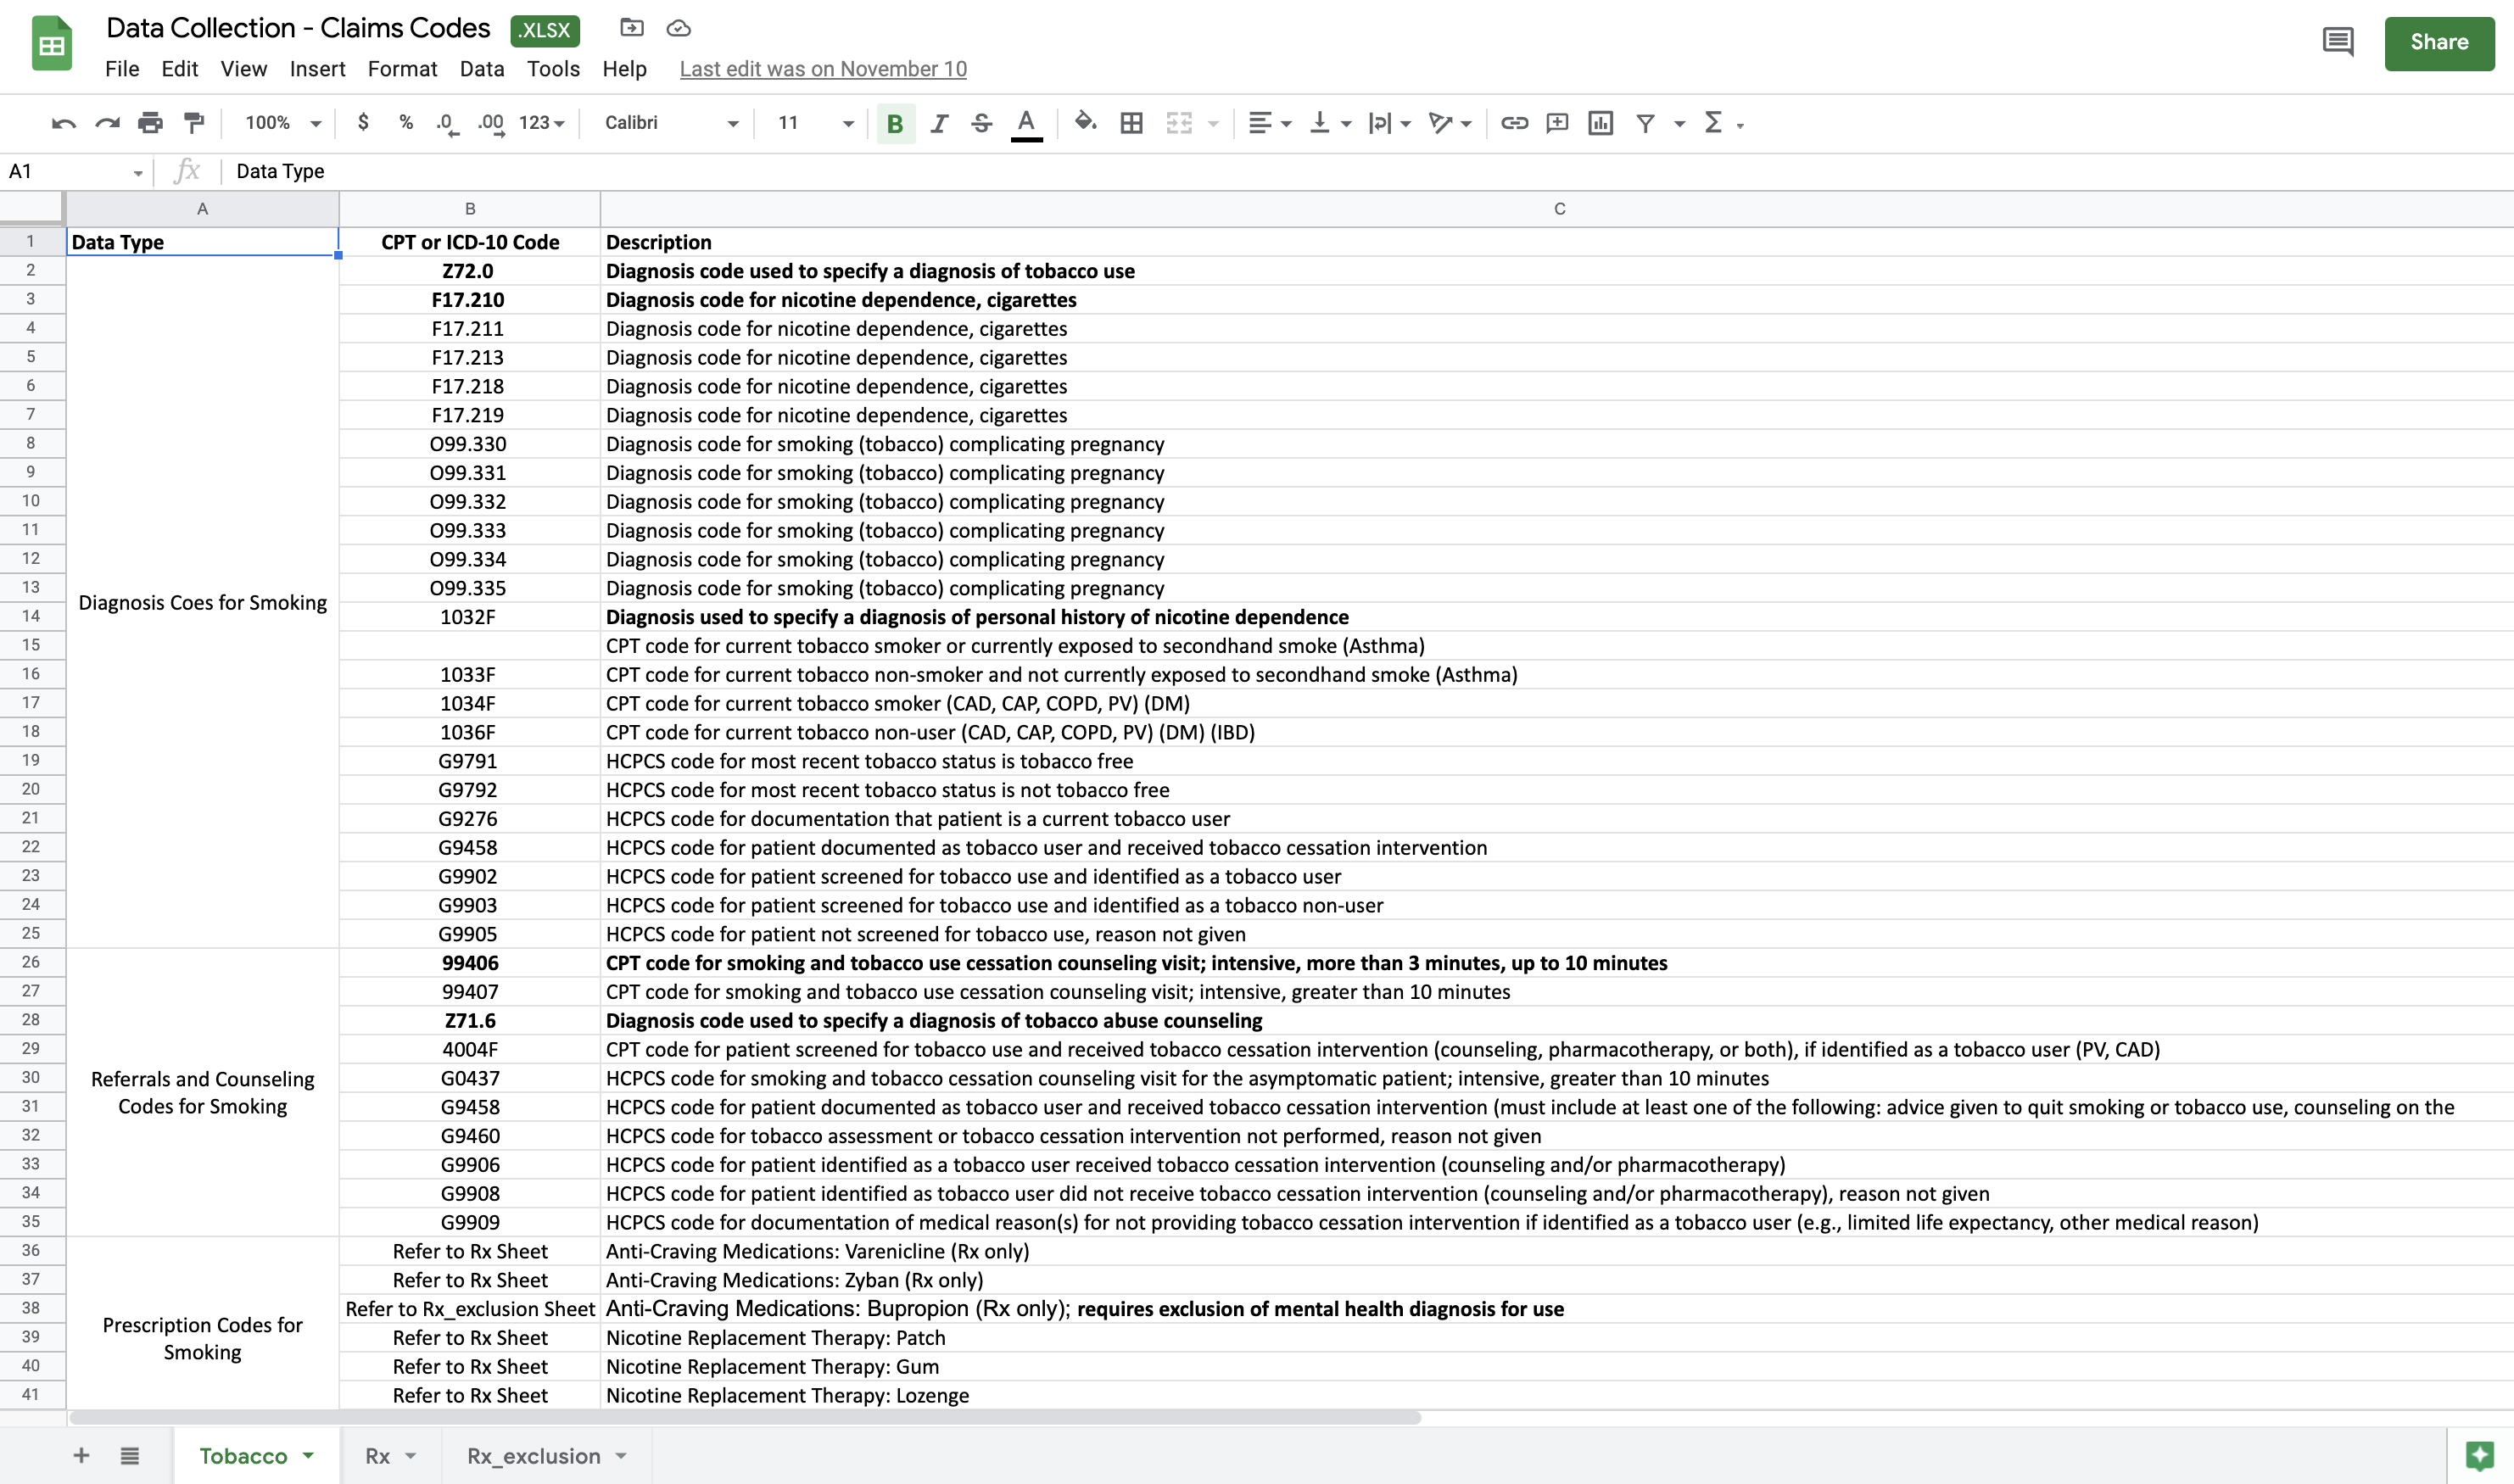Open the Tools menu
2514x1484 pixels.
(553, 69)
